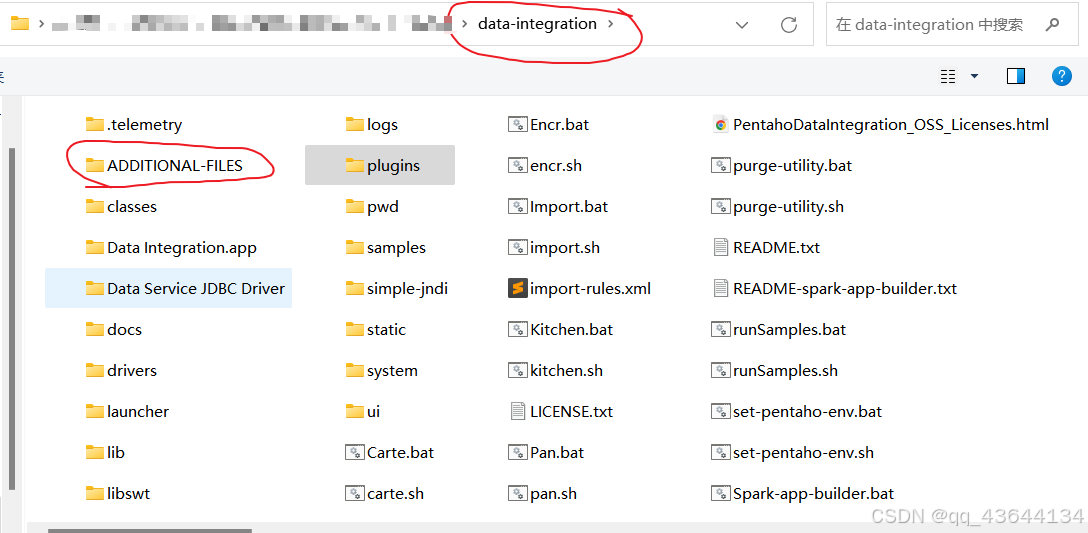The image size is (1088, 533).
Task: Change the view layout icon
Action: pos(948,76)
